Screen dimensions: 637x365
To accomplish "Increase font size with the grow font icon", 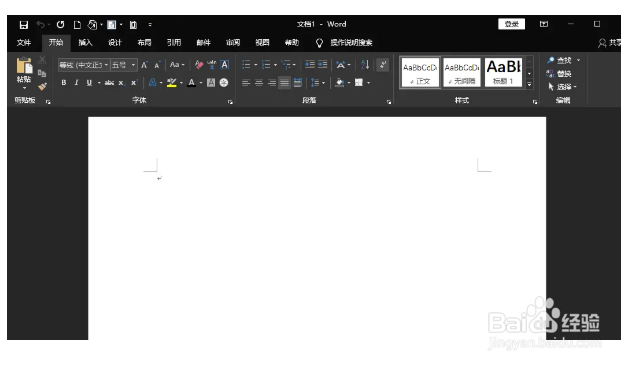I will click(x=144, y=65).
